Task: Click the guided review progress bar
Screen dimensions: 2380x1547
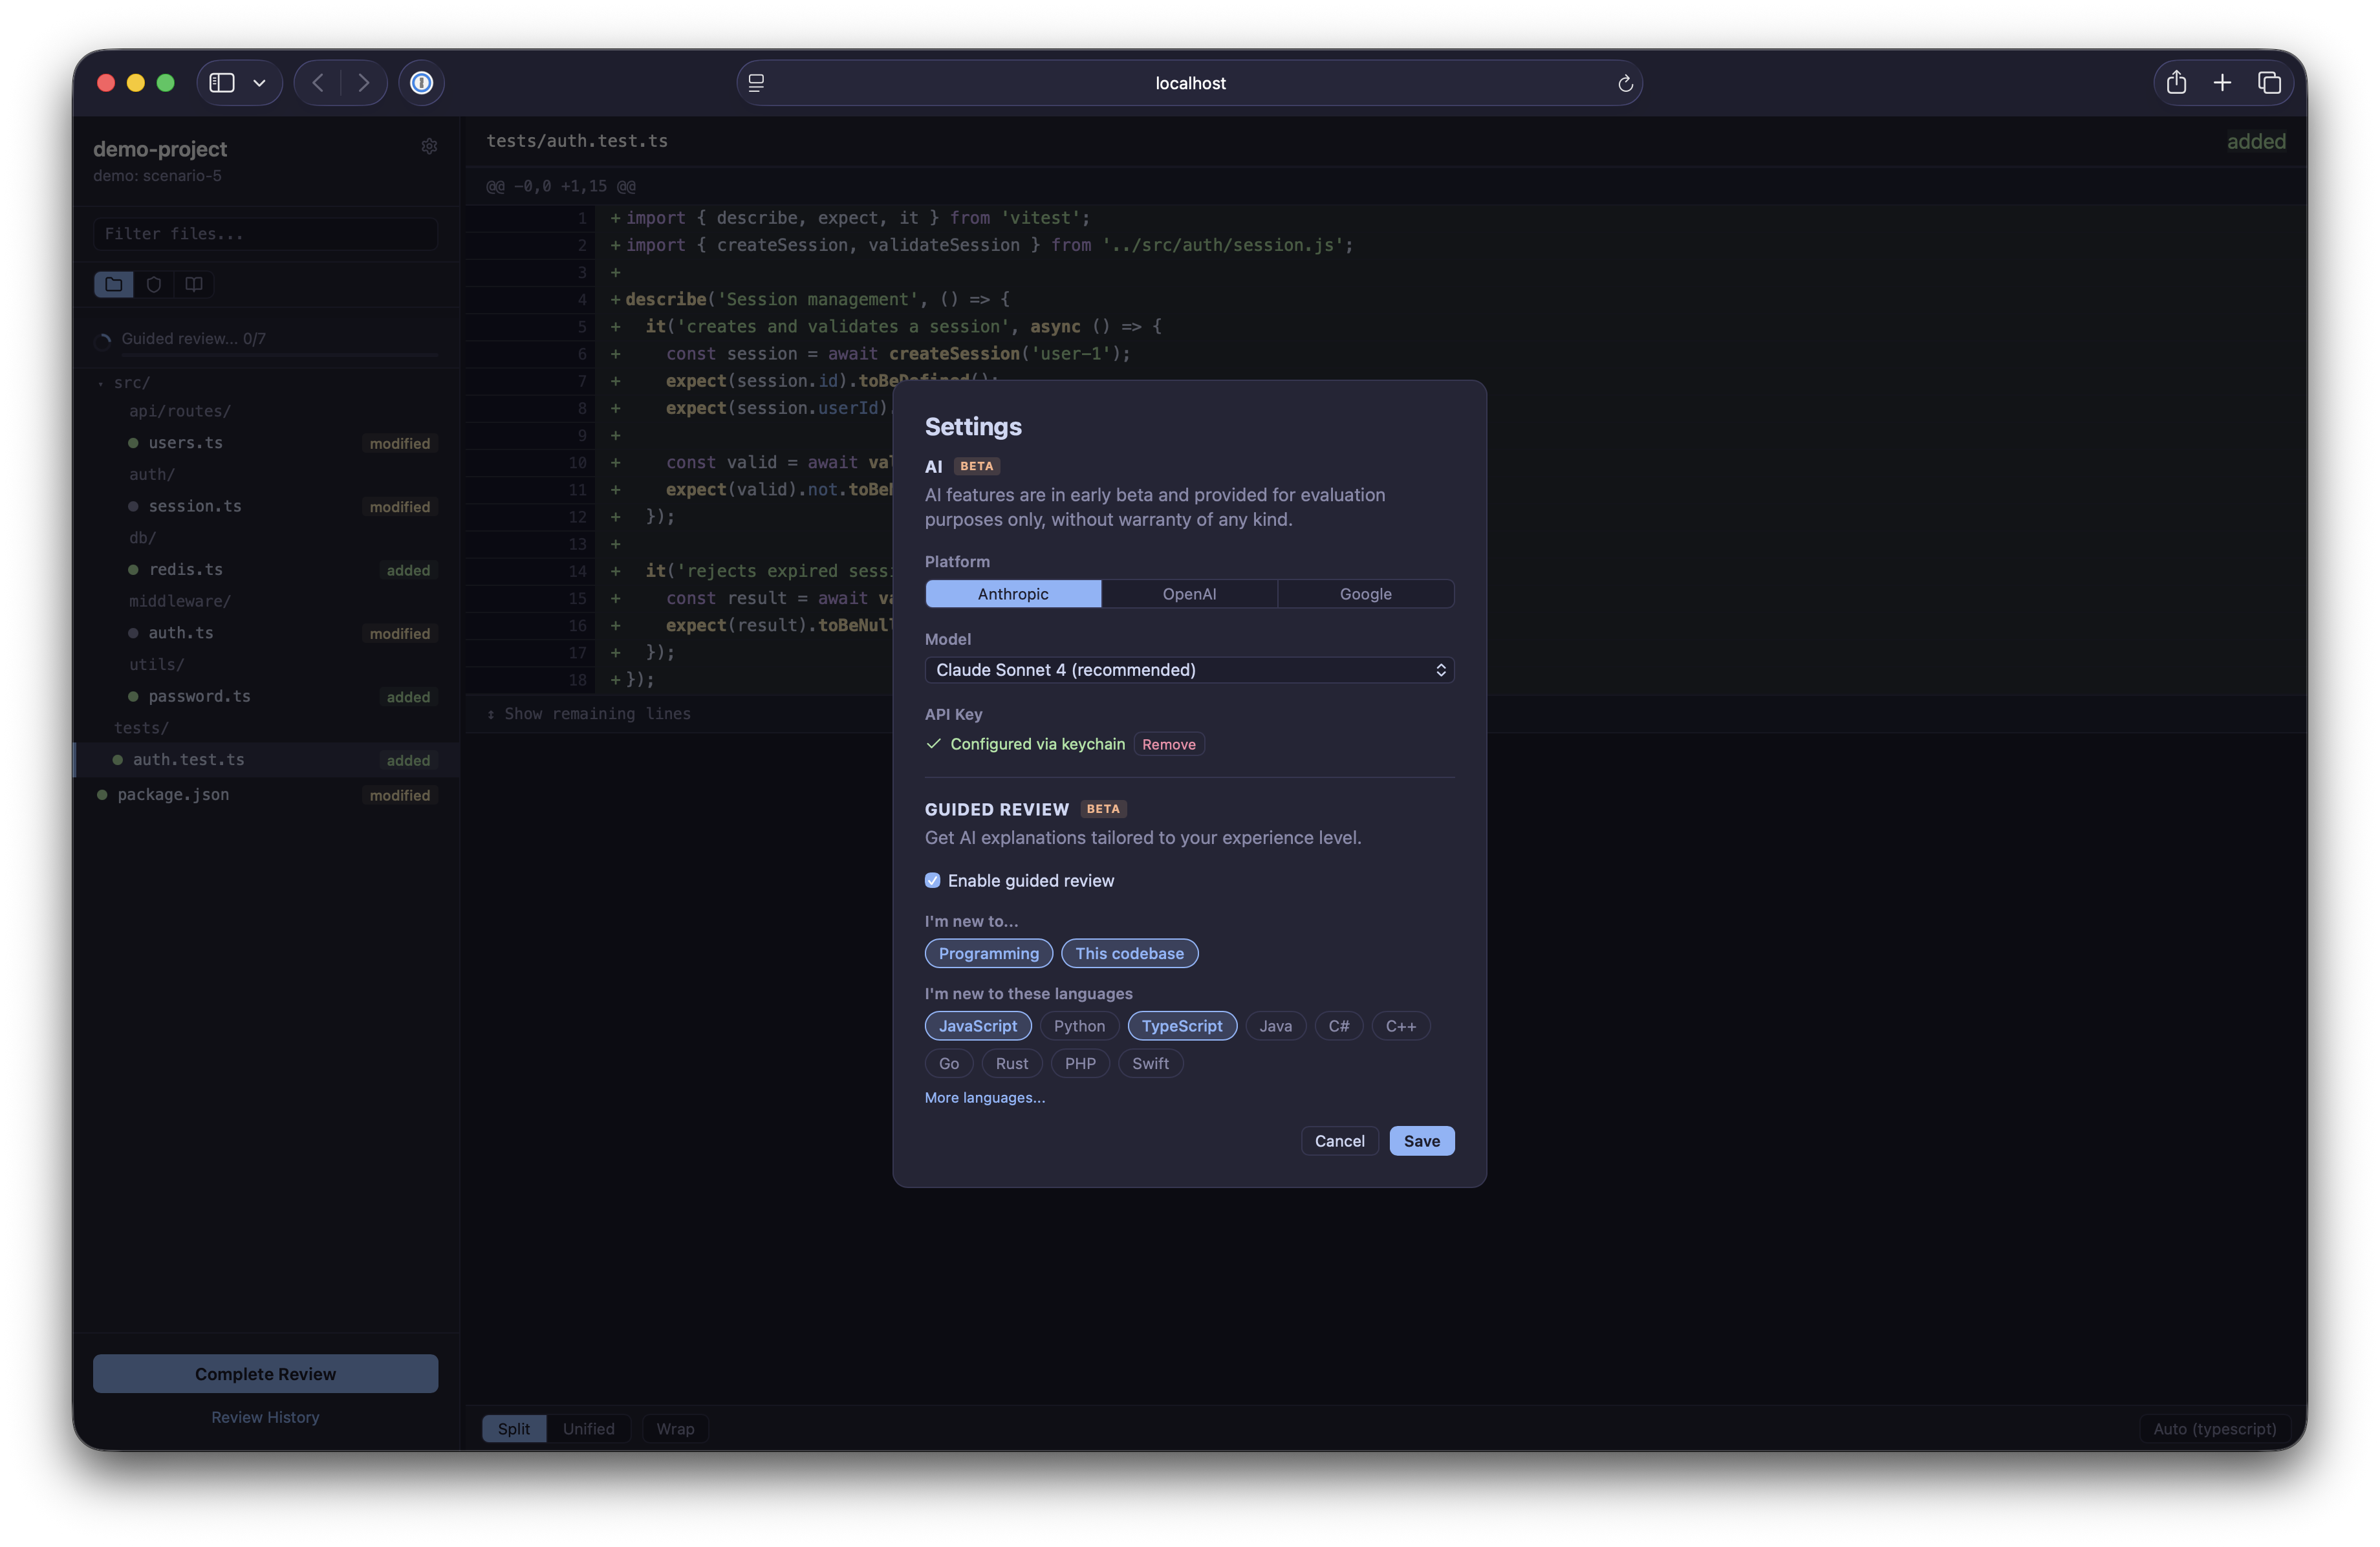Action: (x=265, y=356)
